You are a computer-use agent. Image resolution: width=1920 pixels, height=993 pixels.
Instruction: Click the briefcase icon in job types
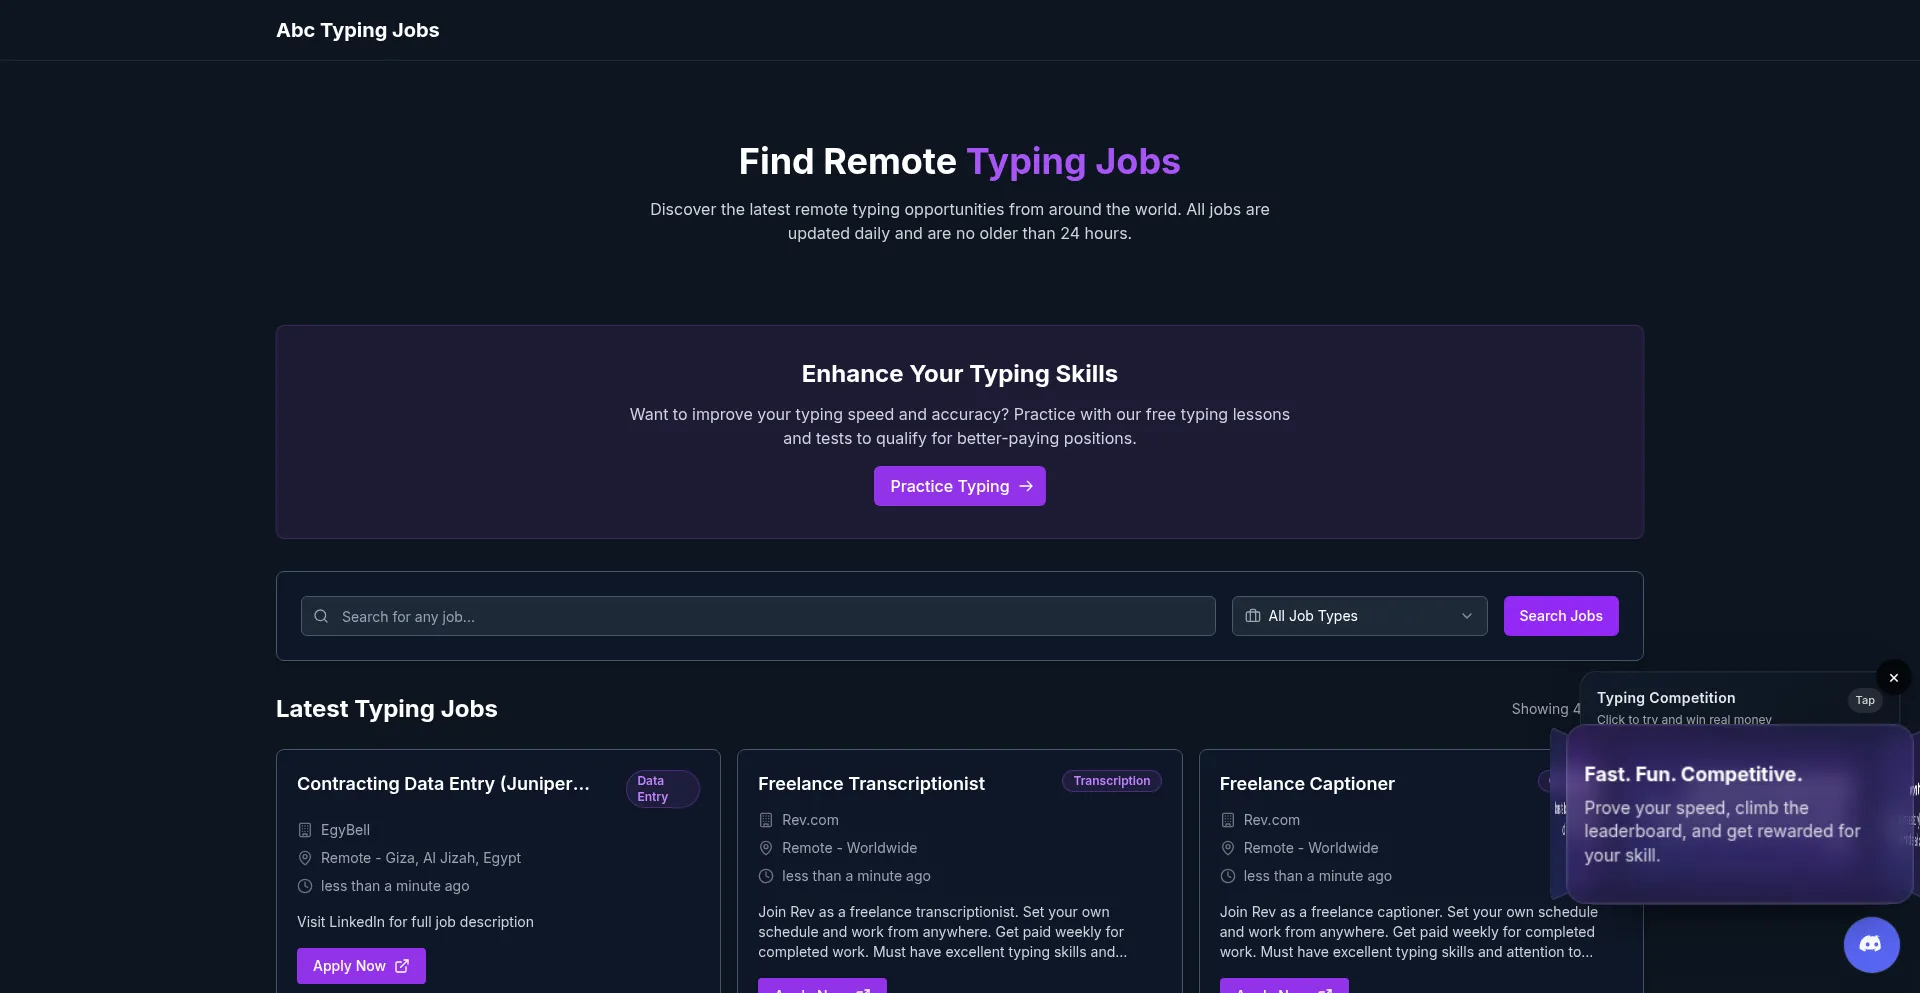point(1253,616)
